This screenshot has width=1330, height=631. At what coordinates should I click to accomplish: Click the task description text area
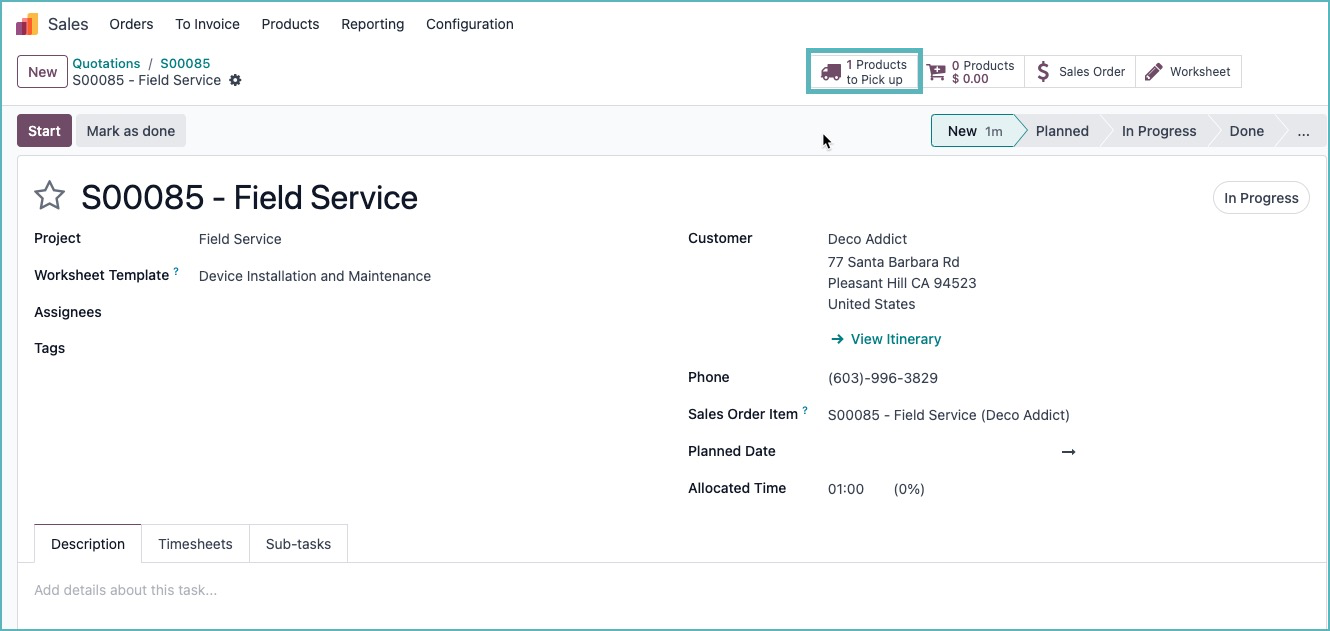click(x=400, y=590)
